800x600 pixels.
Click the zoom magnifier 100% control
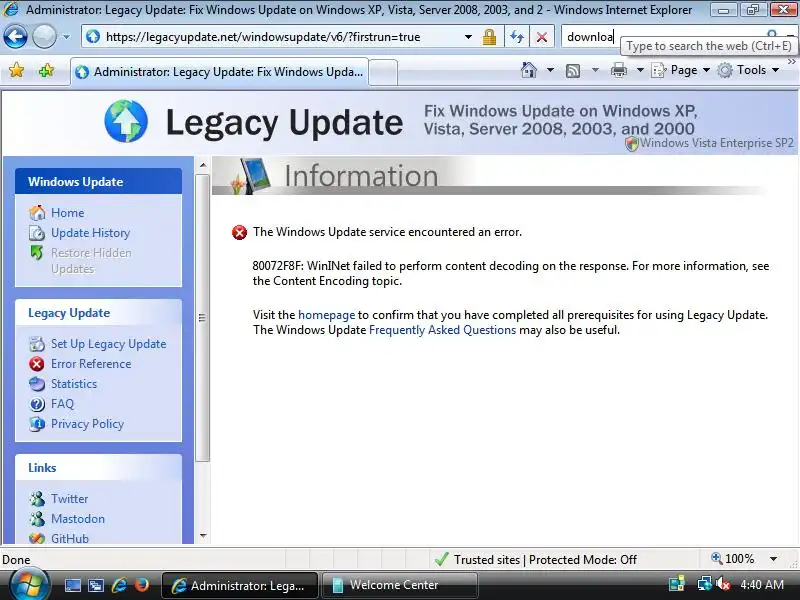[733, 559]
